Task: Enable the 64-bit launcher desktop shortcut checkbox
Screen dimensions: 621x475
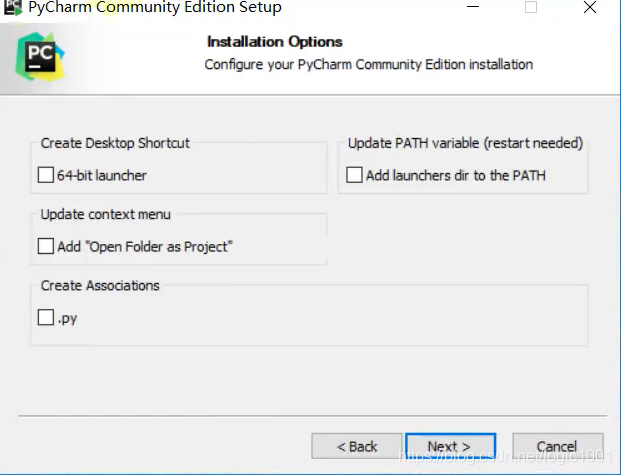Action: point(46,175)
